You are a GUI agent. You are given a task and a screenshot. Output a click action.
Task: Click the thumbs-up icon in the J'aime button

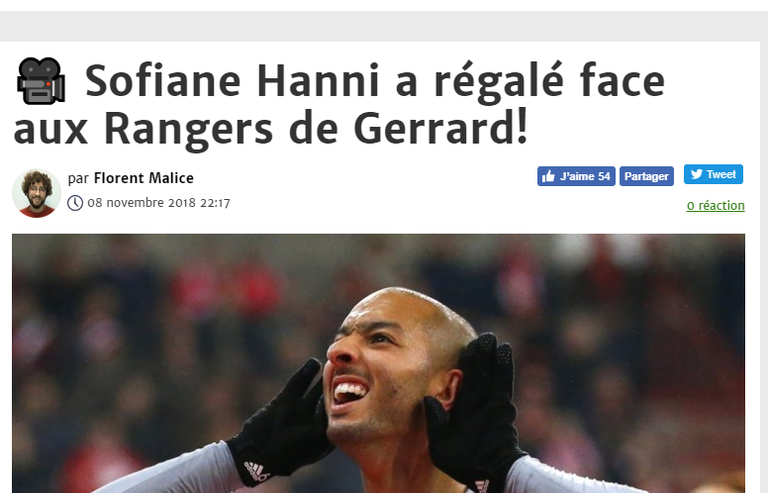tap(548, 176)
